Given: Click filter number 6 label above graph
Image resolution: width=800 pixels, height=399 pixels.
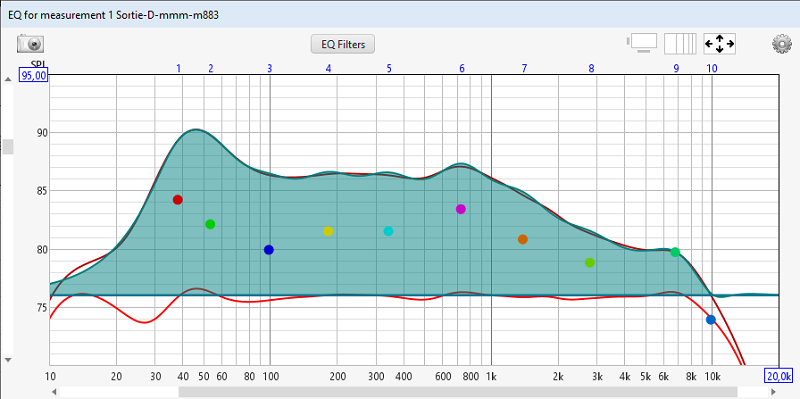Looking at the screenshot, I should [x=462, y=68].
